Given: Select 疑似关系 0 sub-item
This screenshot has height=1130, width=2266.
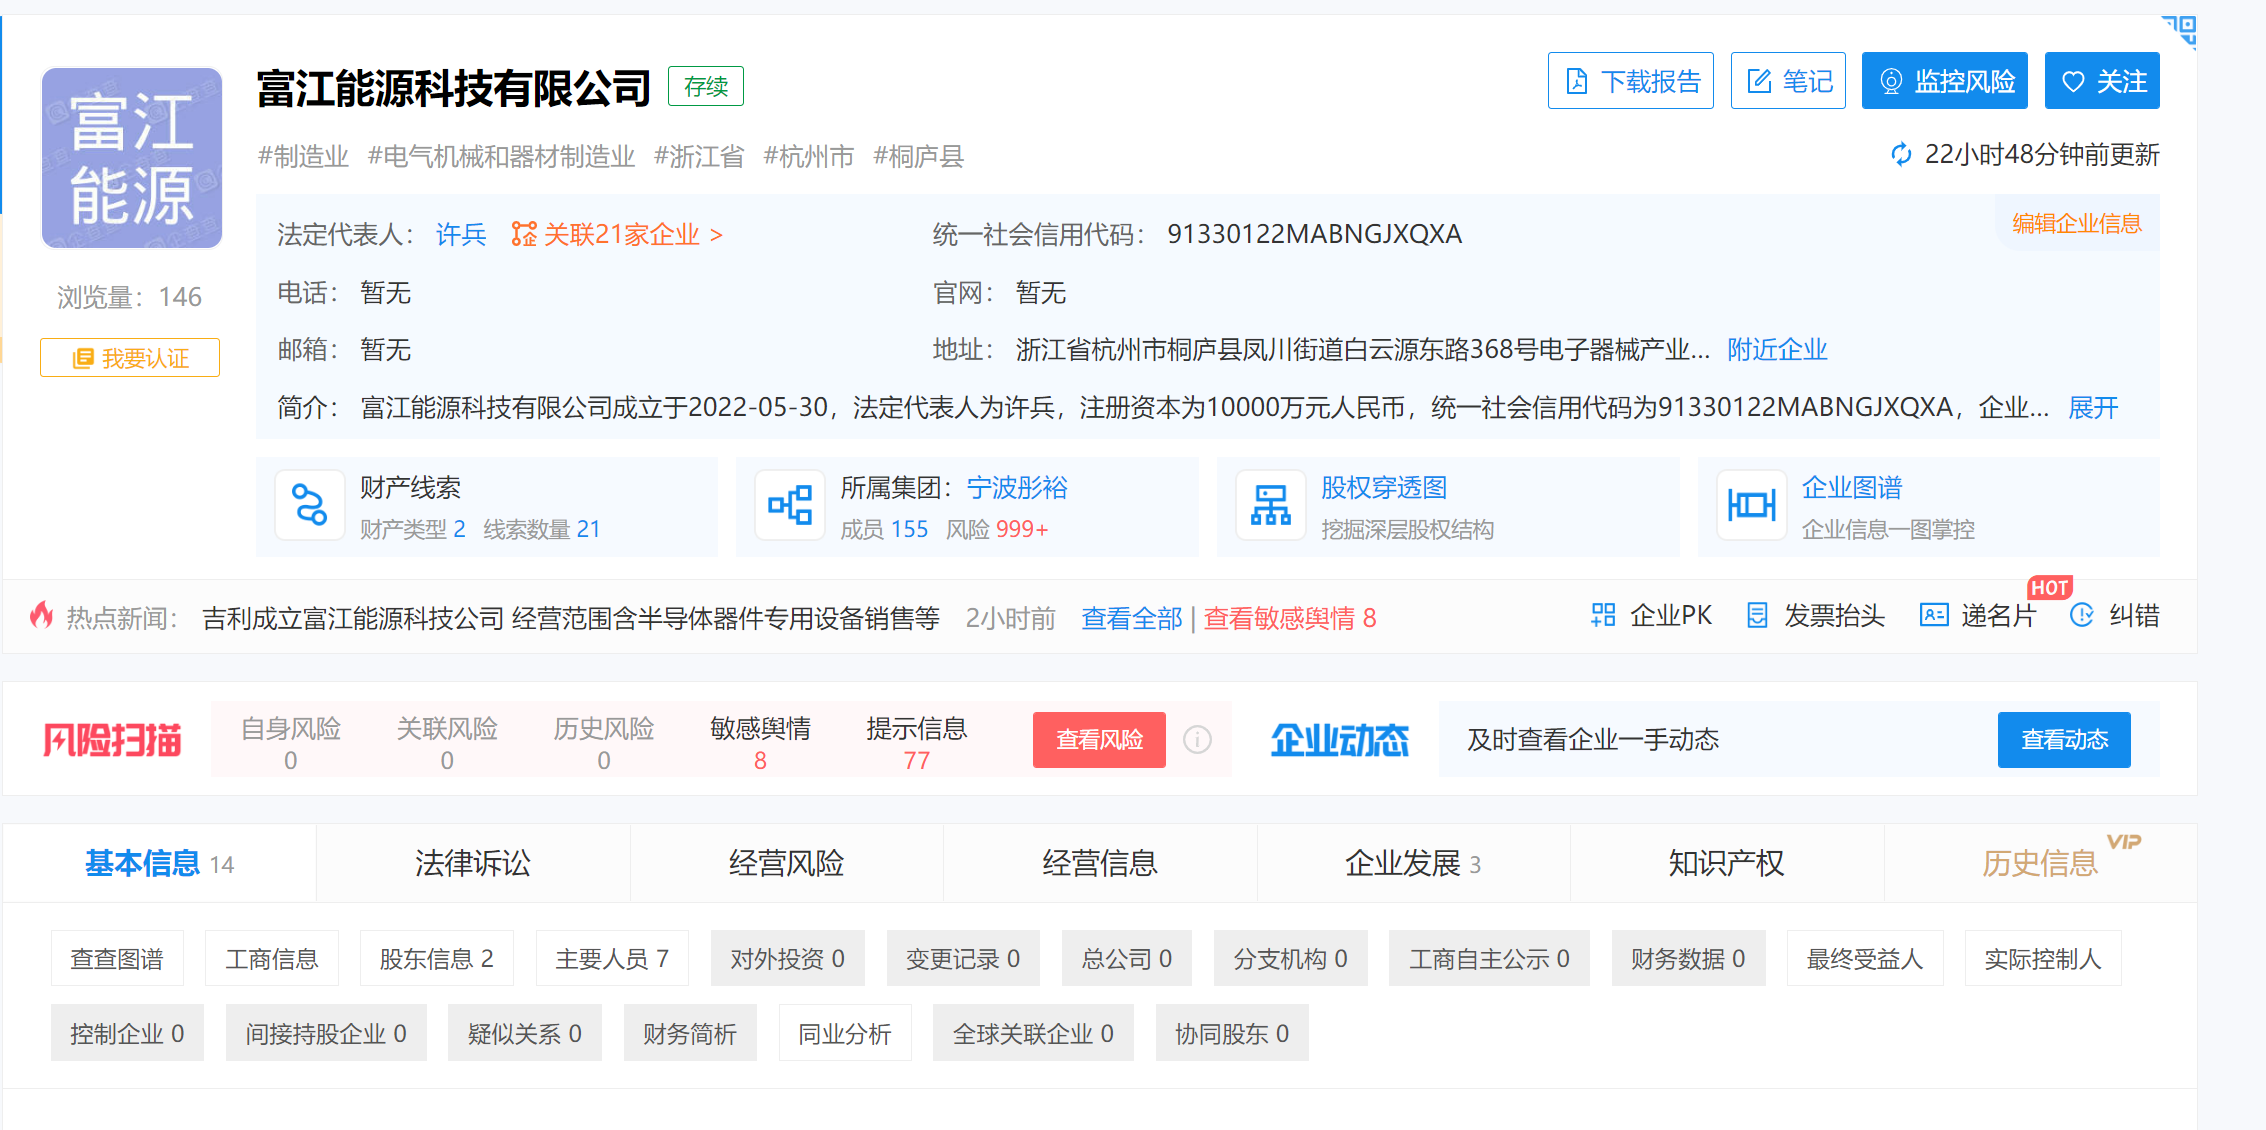Looking at the screenshot, I should pyautogui.click(x=525, y=1033).
